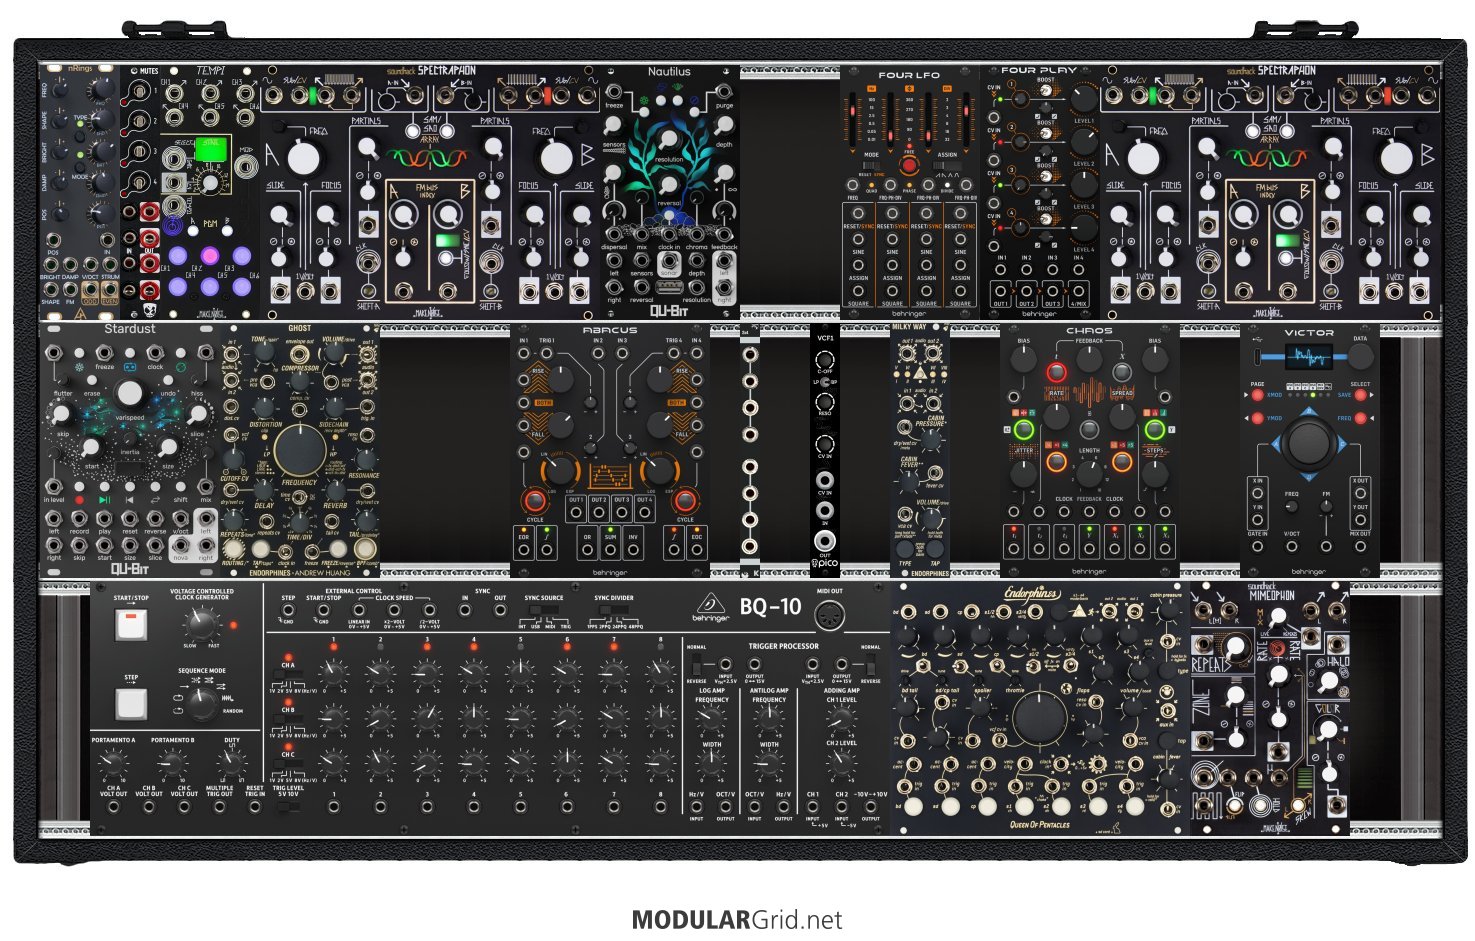Click the Victor waveform display screen
The image size is (1475, 941).
point(1308,357)
